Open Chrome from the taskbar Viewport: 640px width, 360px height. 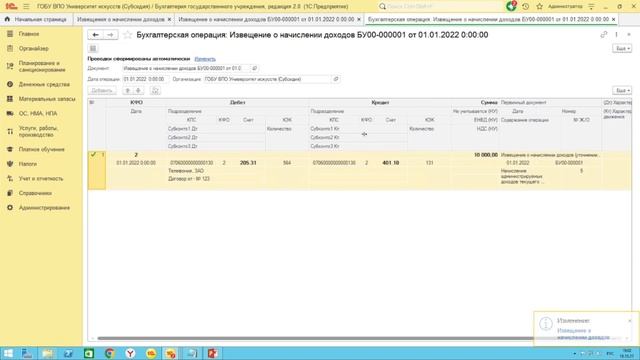point(109,353)
